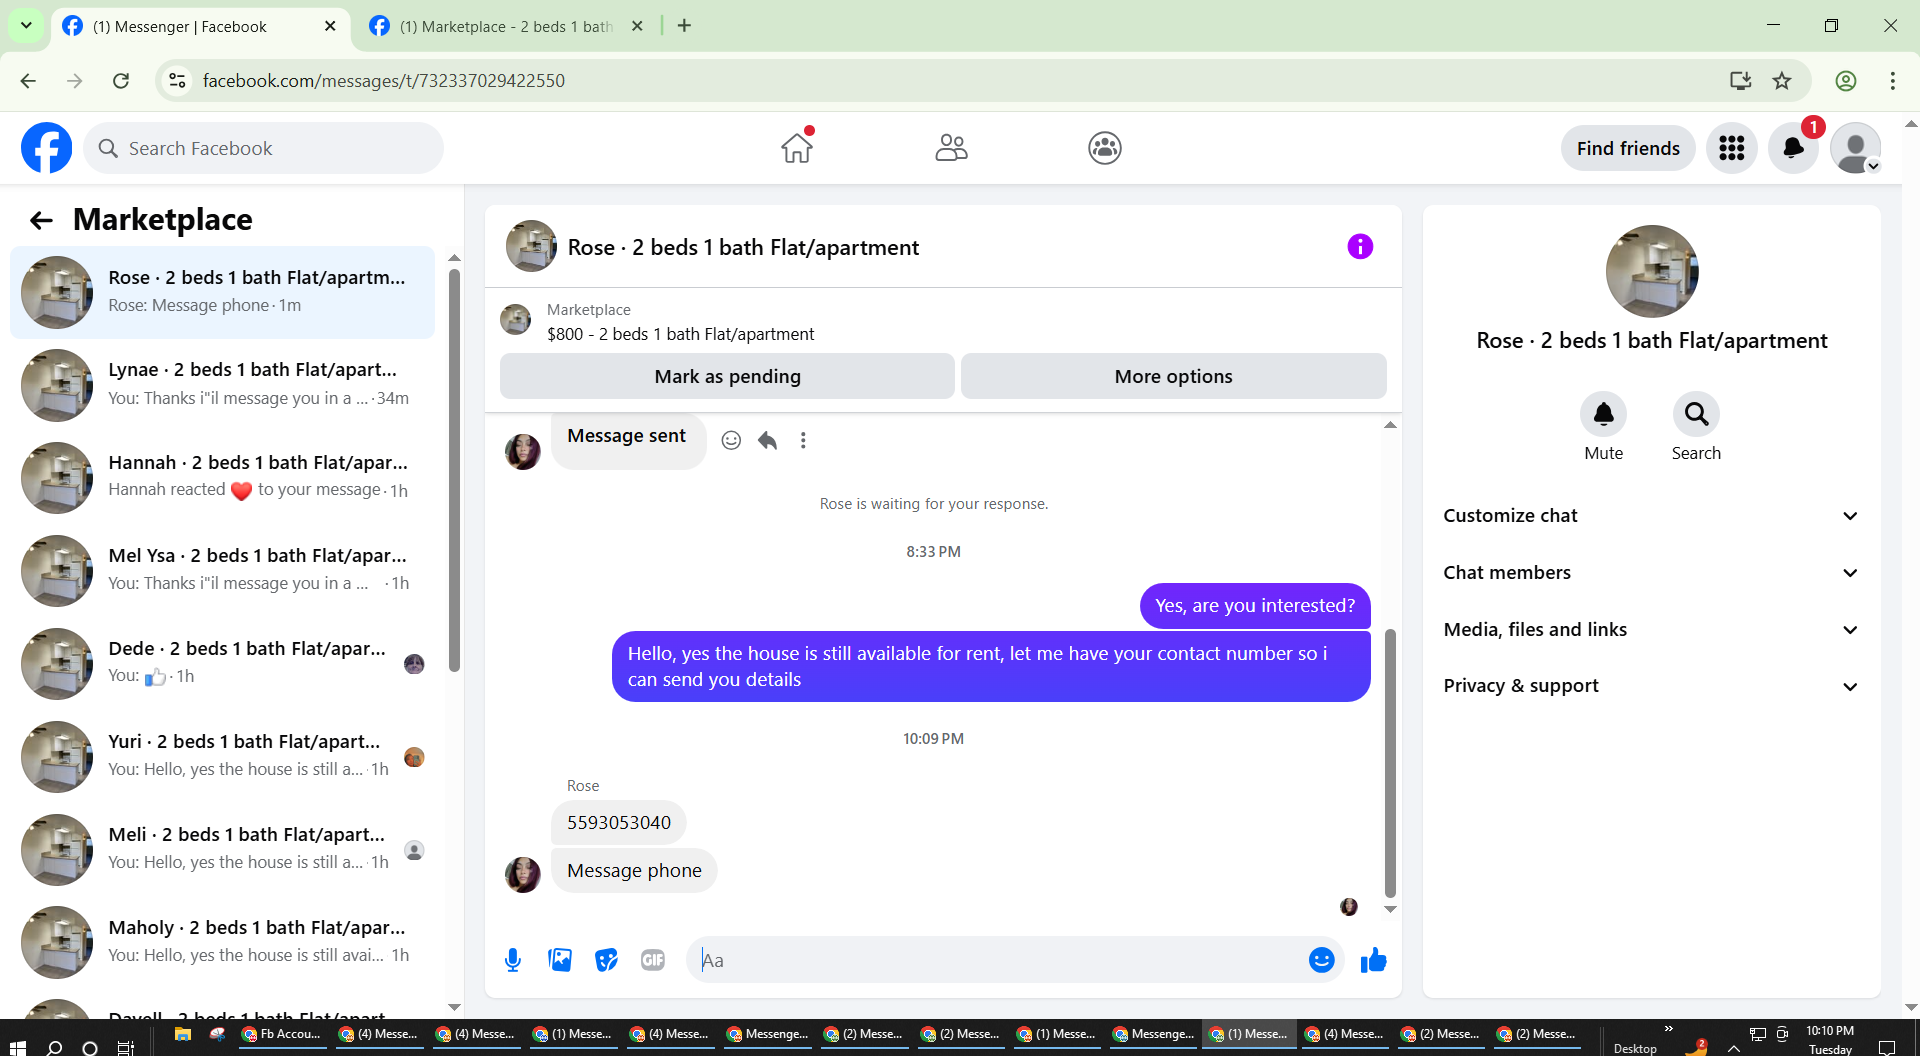Screen dimensions: 1920x1056
Task: Focus the Search Facebook field
Action: (x=264, y=148)
